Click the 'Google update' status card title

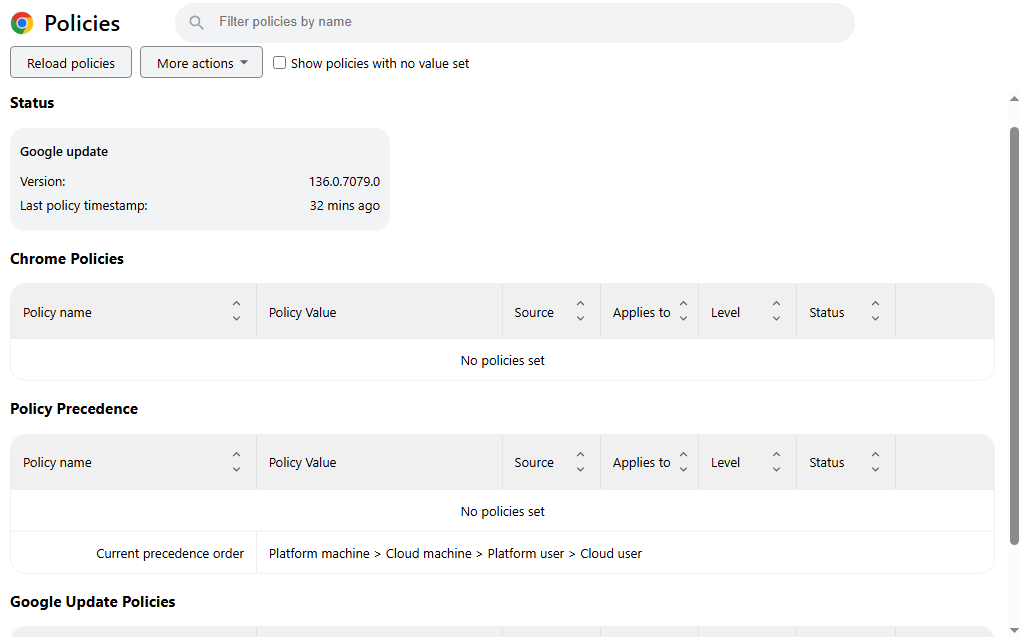64,152
